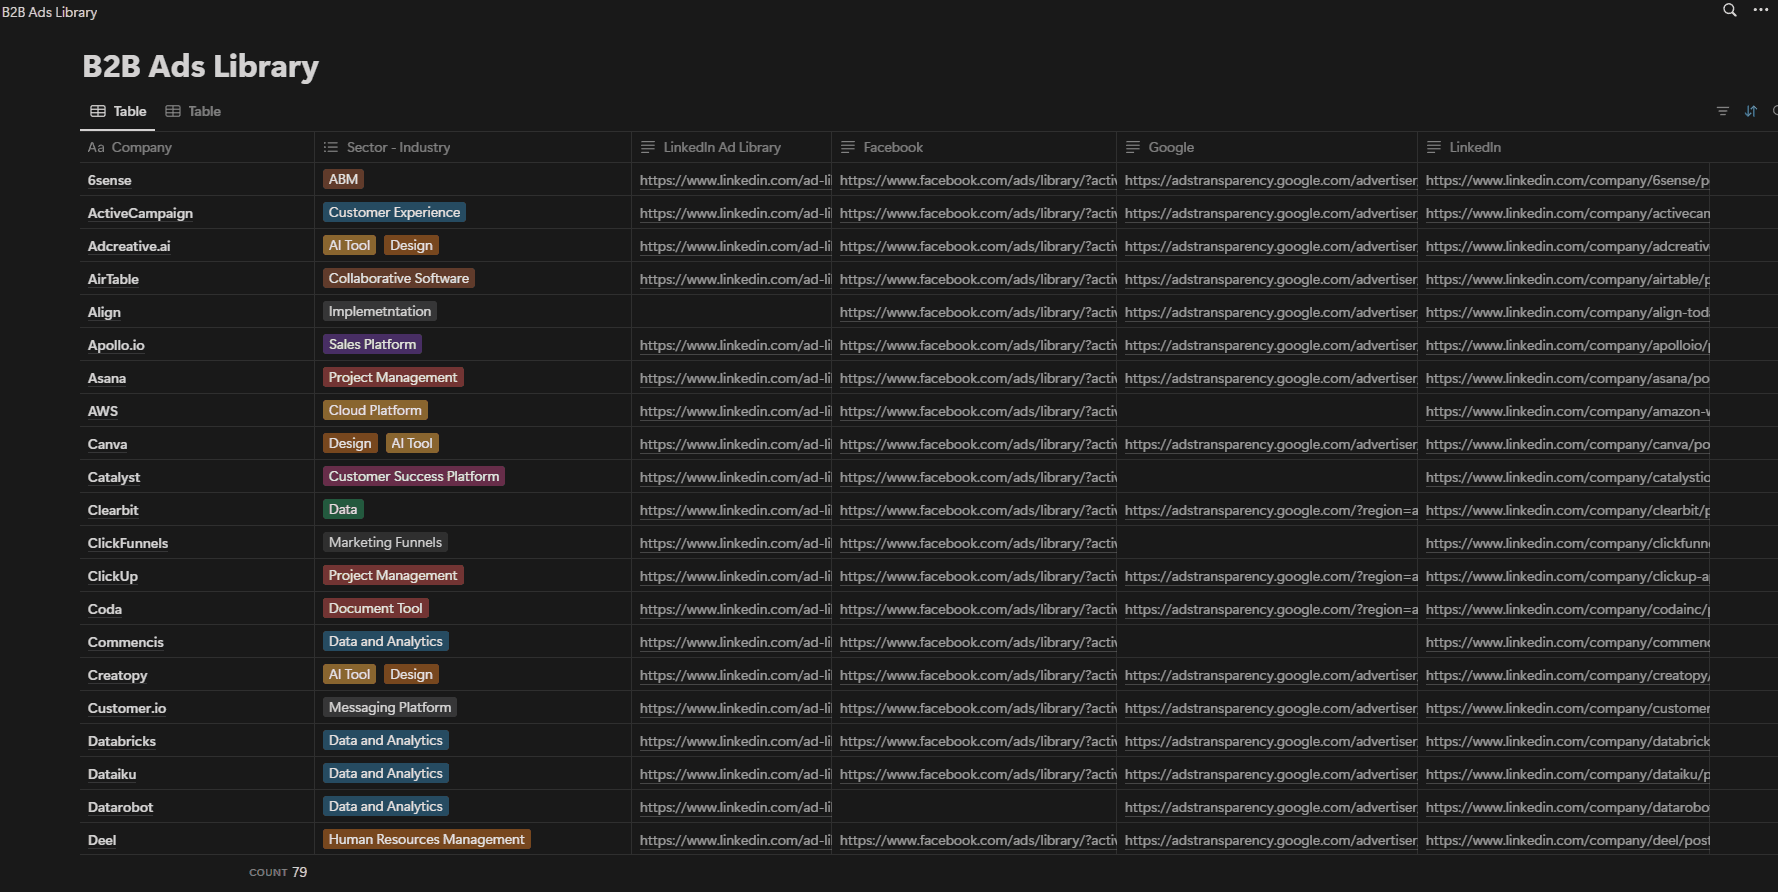The width and height of the screenshot is (1778, 892).
Task: Open the LinkedIn Ad Library column header
Action: [731, 147]
